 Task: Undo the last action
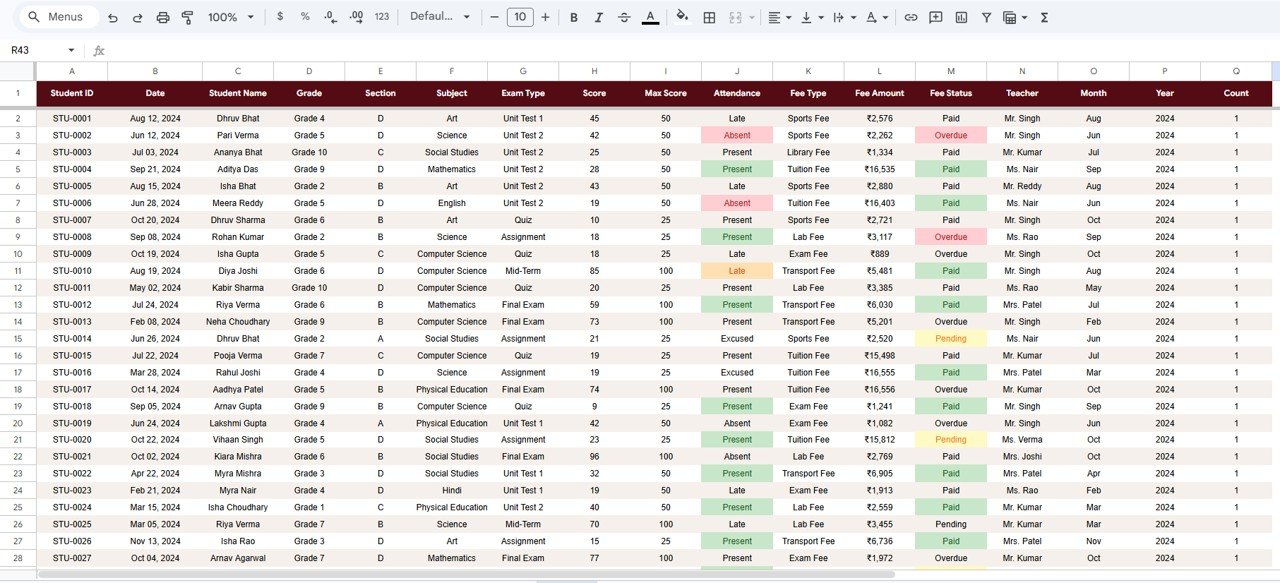[x=112, y=17]
